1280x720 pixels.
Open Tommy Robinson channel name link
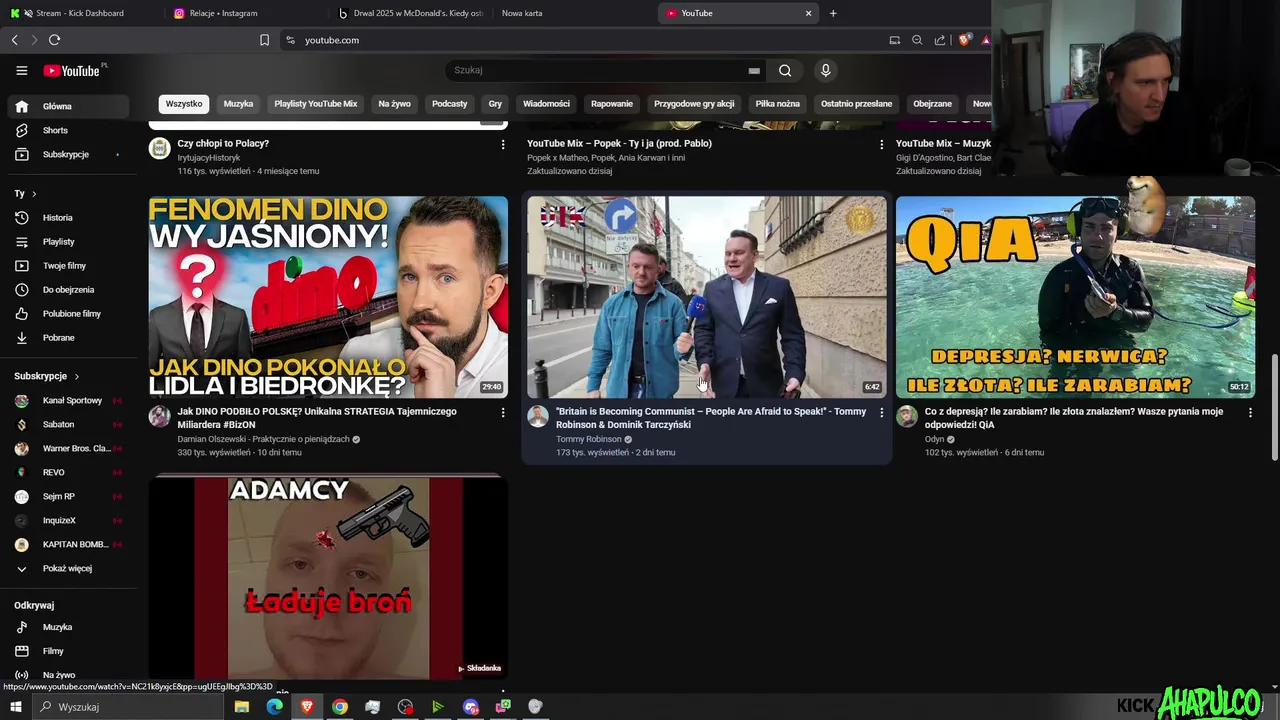coord(589,439)
